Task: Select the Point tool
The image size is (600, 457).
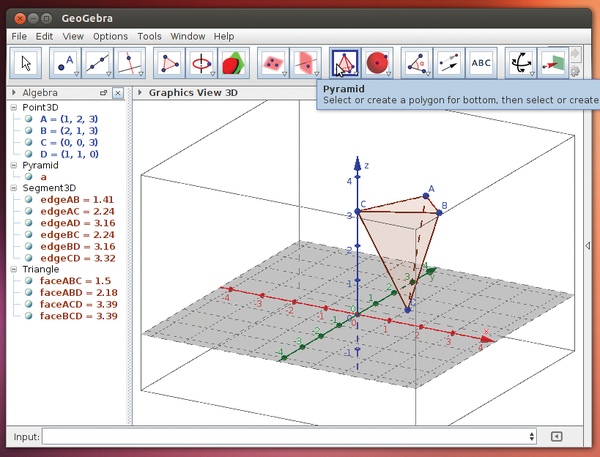Action: pyautogui.click(x=68, y=63)
